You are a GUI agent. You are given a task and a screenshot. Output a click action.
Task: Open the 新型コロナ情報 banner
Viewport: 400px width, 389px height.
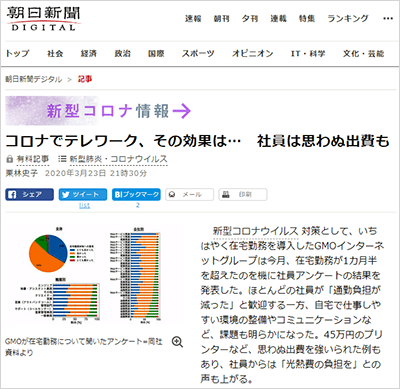[x=99, y=111]
